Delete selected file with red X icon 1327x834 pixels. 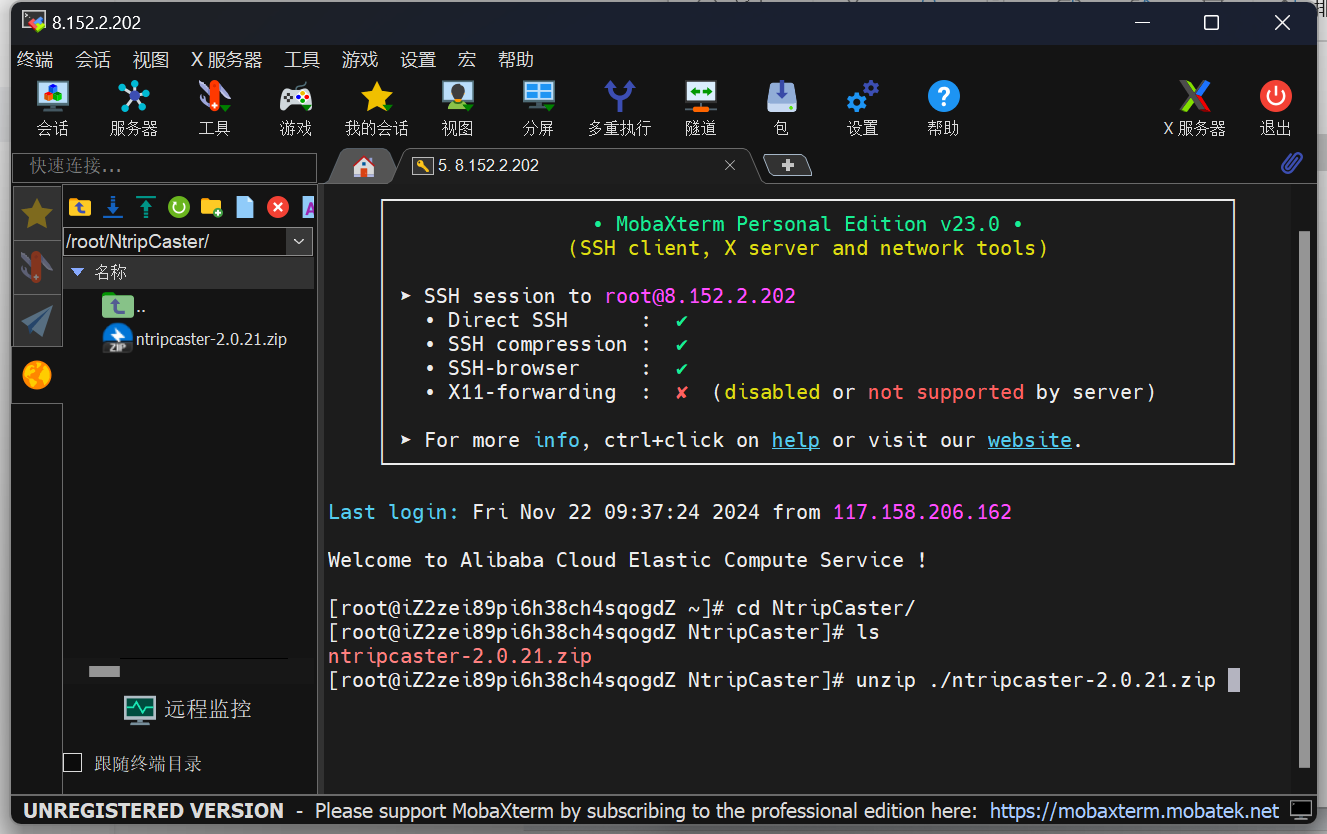point(278,207)
